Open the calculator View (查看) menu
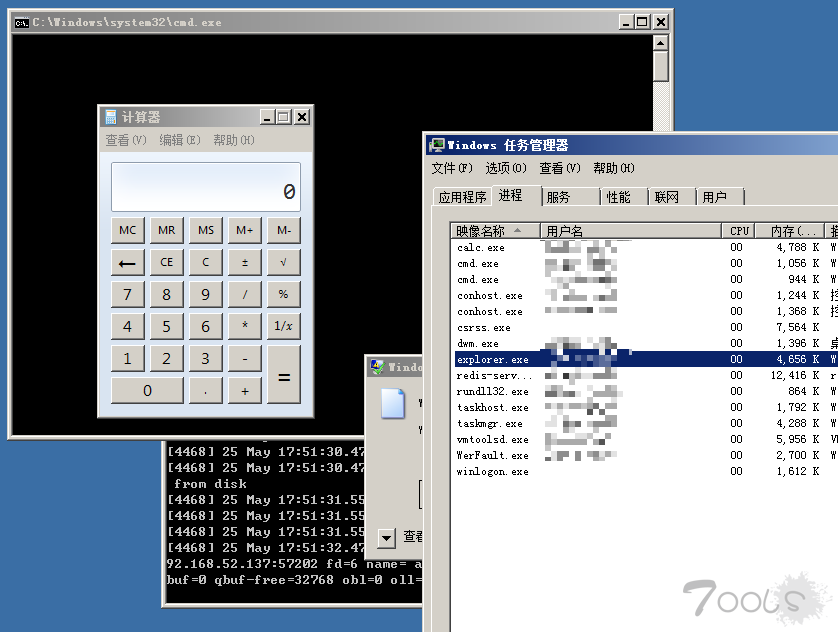This screenshot has height=632, width=838. click(126, 140)
